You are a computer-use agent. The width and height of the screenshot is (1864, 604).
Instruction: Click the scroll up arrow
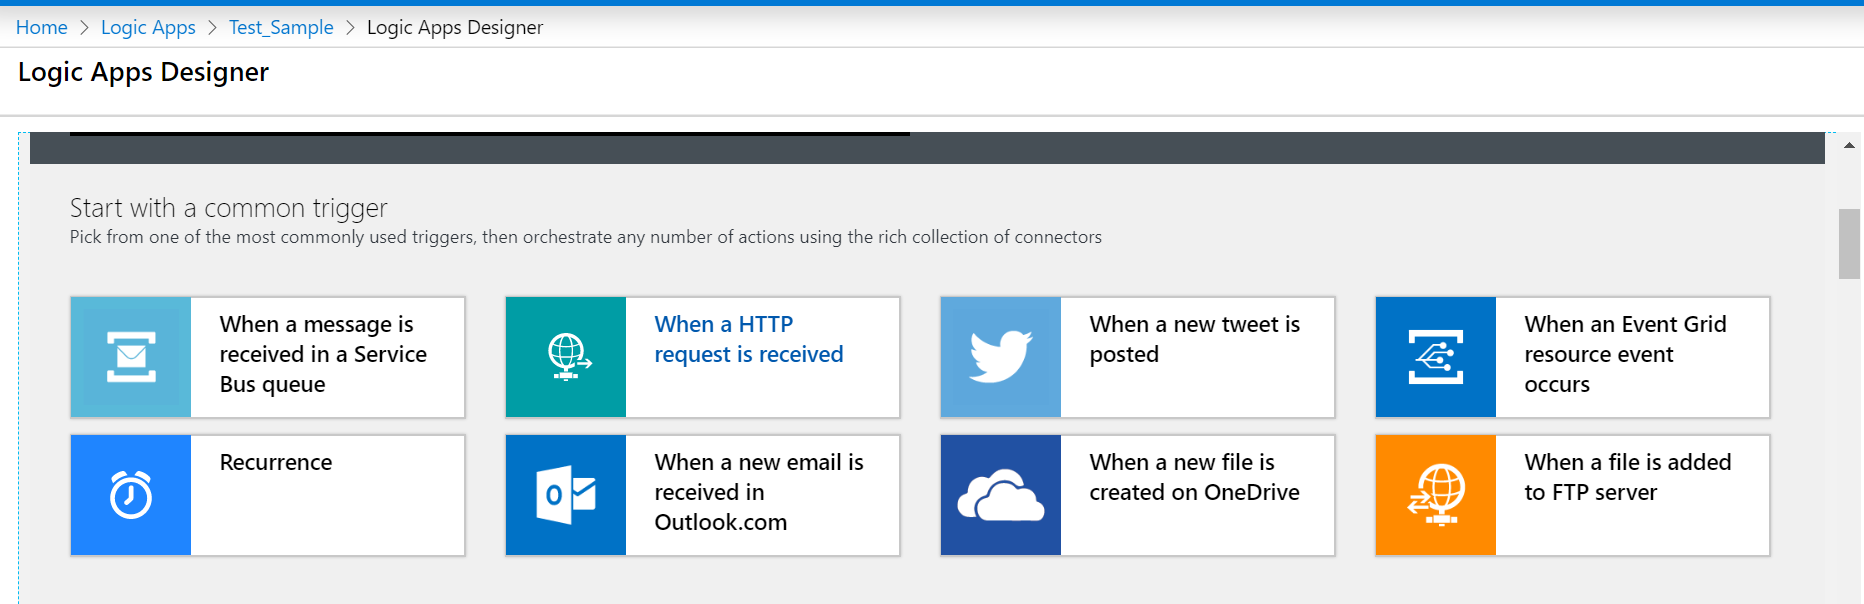[x=1849, y=146]
